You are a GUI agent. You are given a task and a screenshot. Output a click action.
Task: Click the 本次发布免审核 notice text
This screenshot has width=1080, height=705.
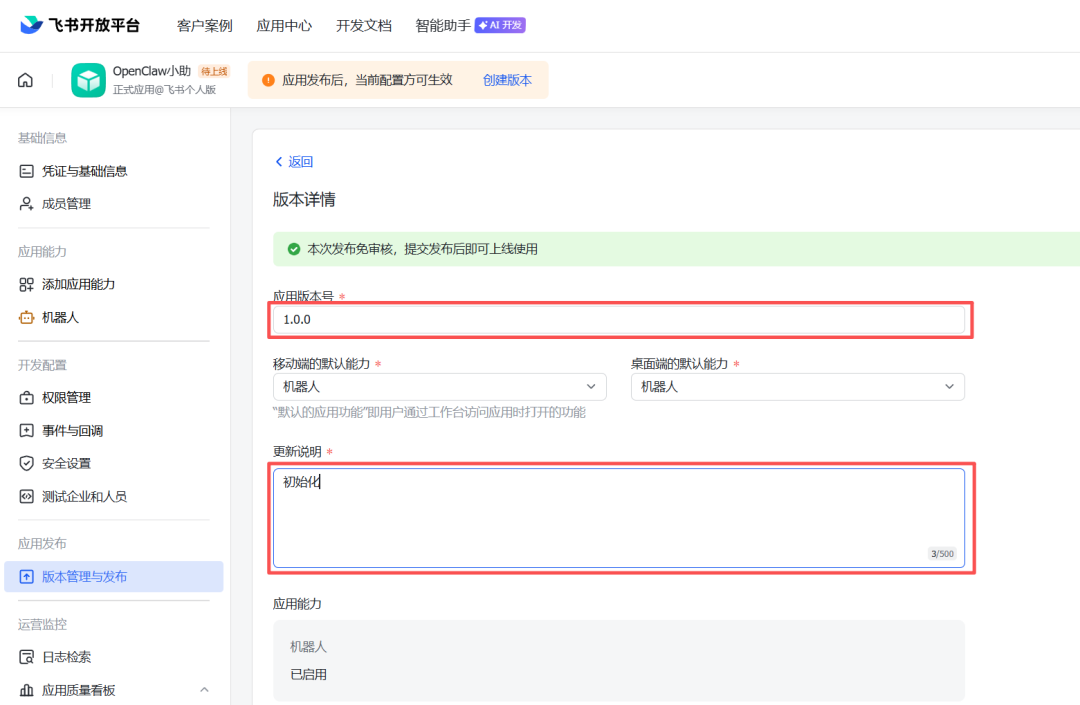click(x=422, y=249)
